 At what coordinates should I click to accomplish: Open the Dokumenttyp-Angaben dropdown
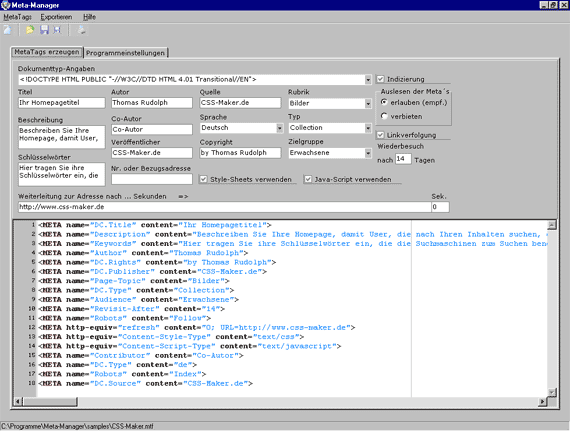pos(368,80)
